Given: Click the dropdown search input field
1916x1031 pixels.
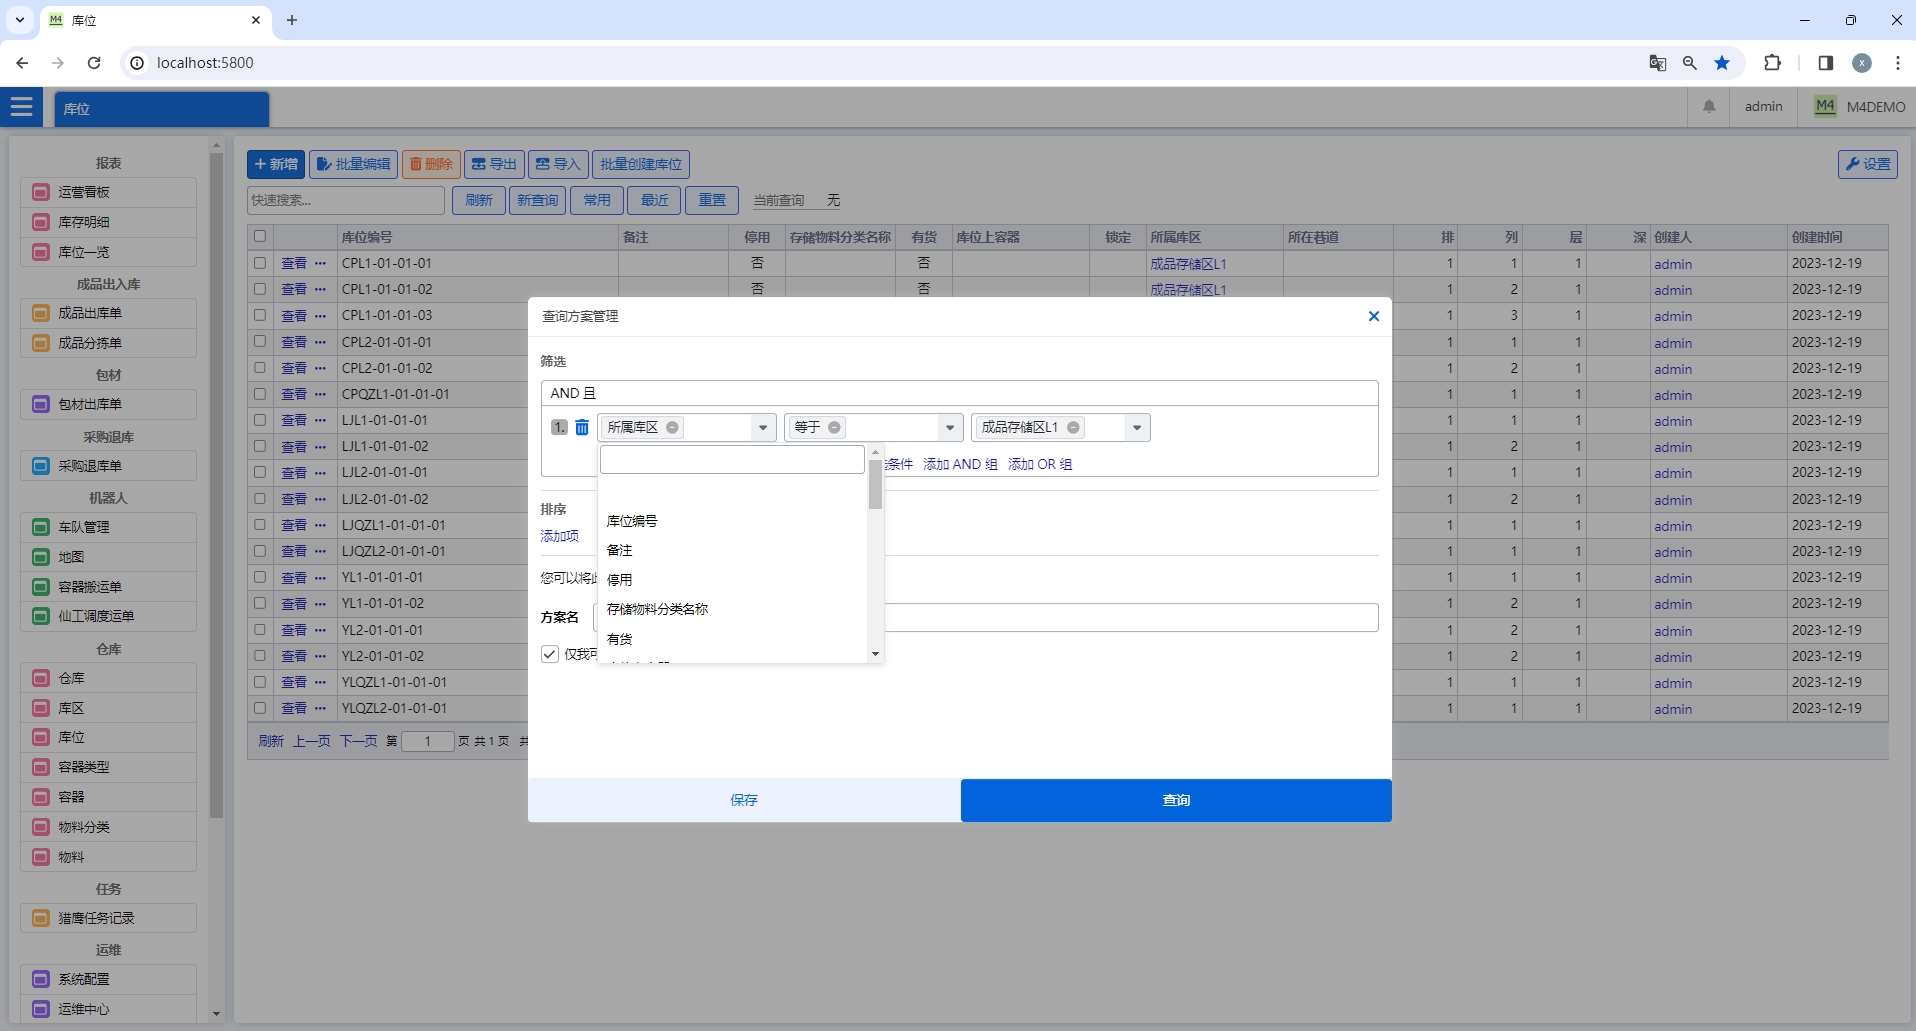Looking at the screenshot, I should click(x=732, y=460).
